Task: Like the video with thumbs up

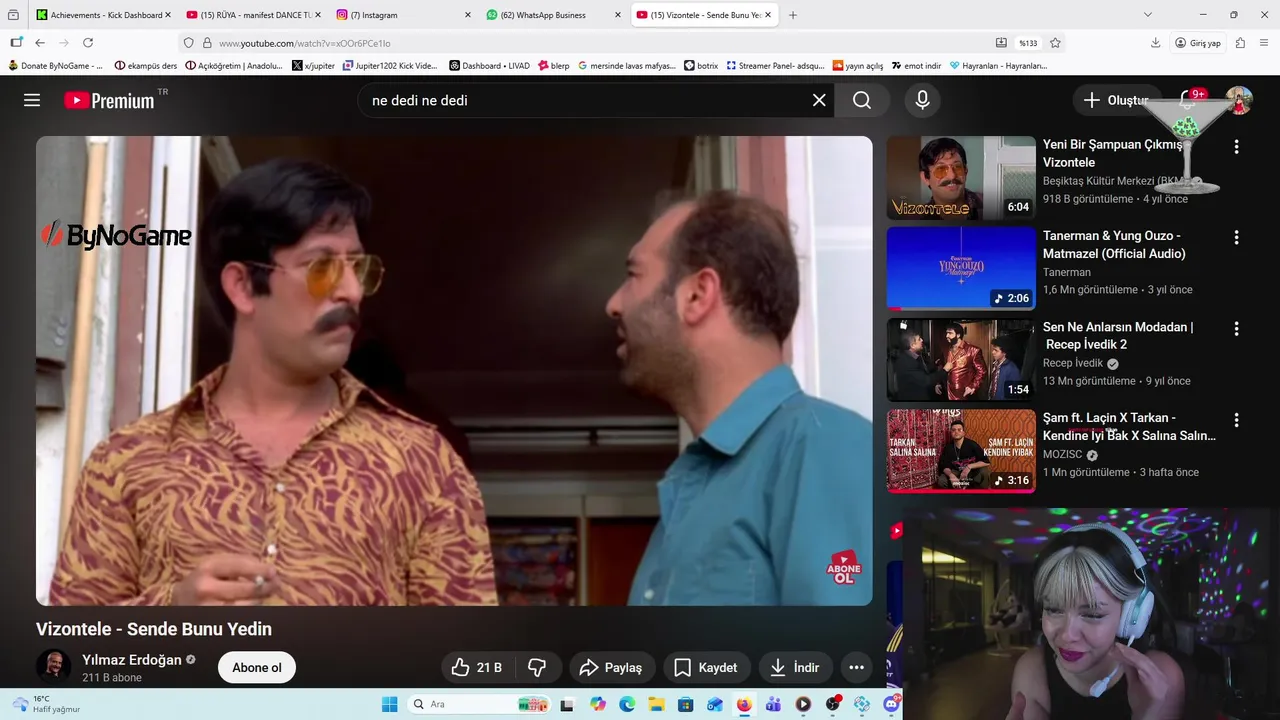Action: 476,667
